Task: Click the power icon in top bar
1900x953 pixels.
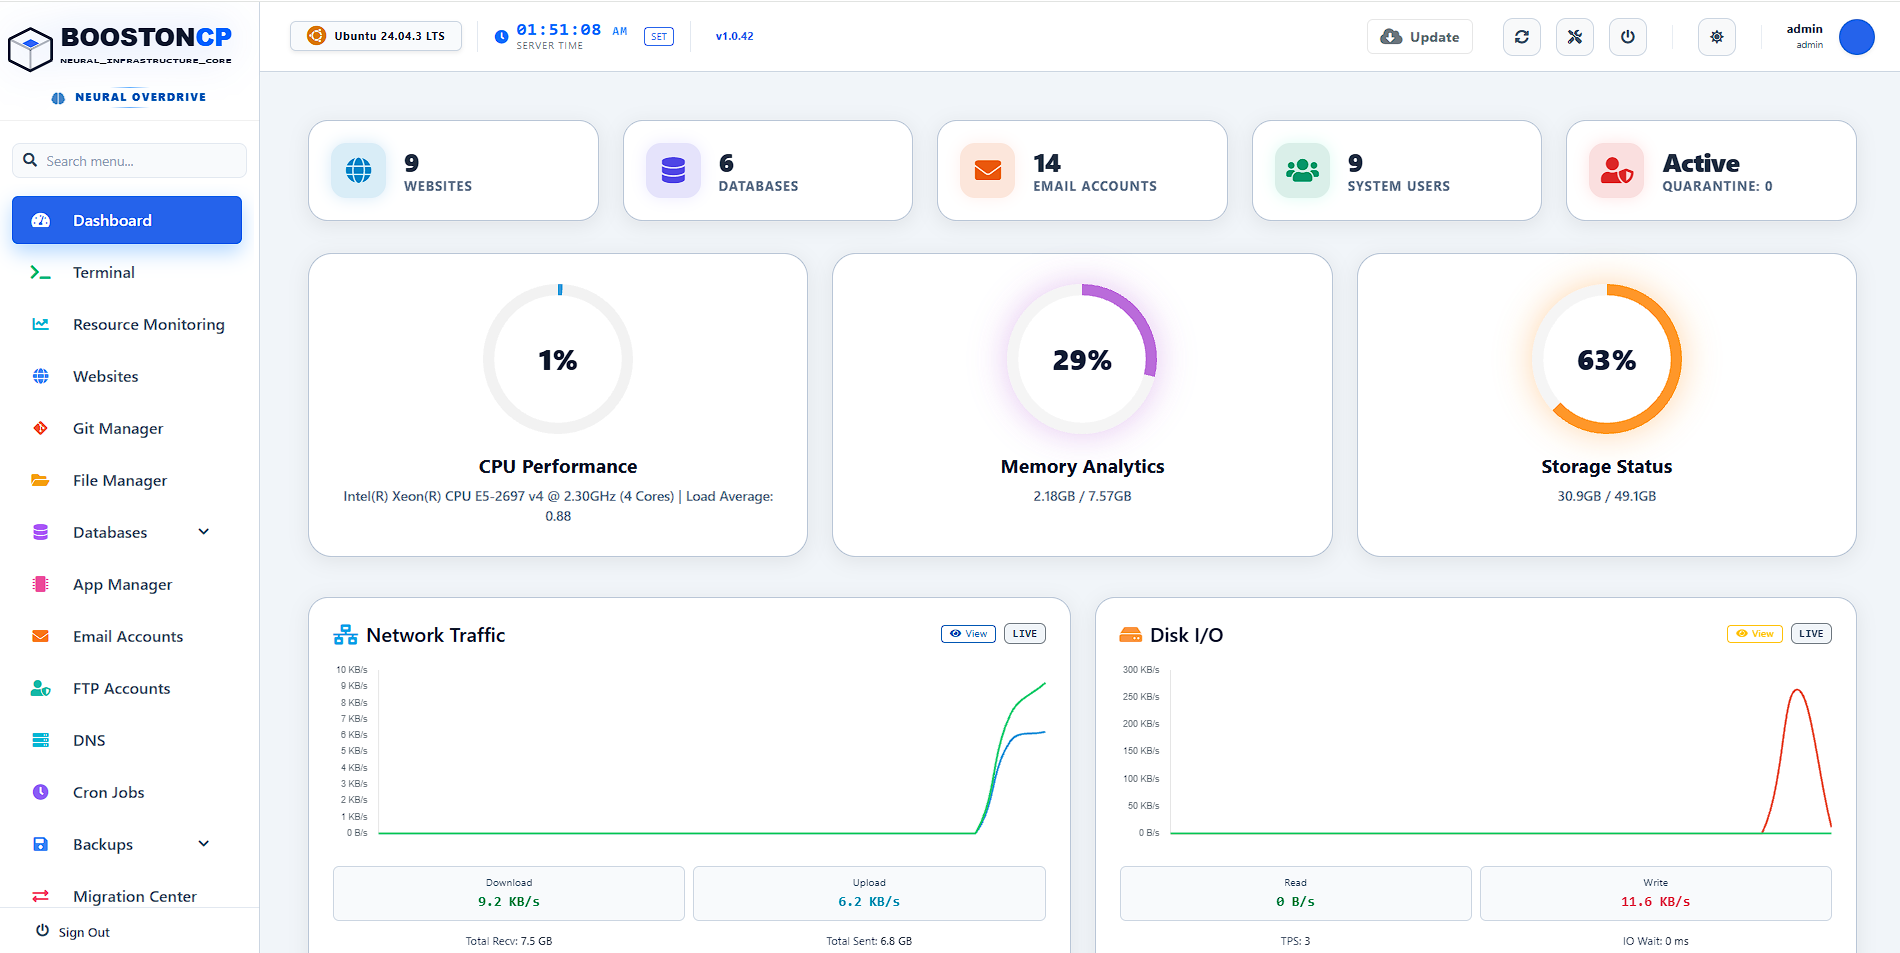Action: pos(1628,37)
